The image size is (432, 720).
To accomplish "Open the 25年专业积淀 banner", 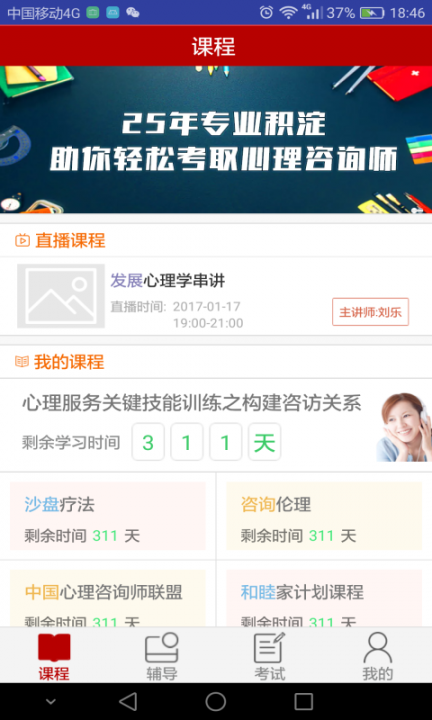I will pos(216,140).
